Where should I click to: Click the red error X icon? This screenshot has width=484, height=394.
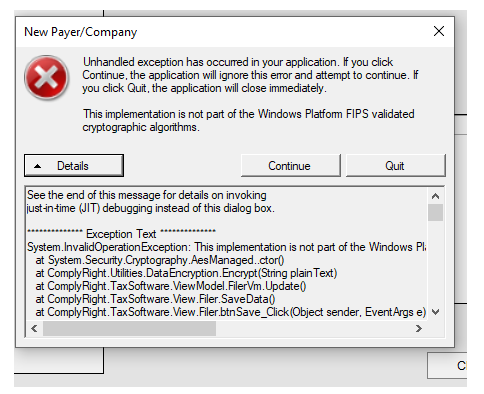click(x=47, y=77)
